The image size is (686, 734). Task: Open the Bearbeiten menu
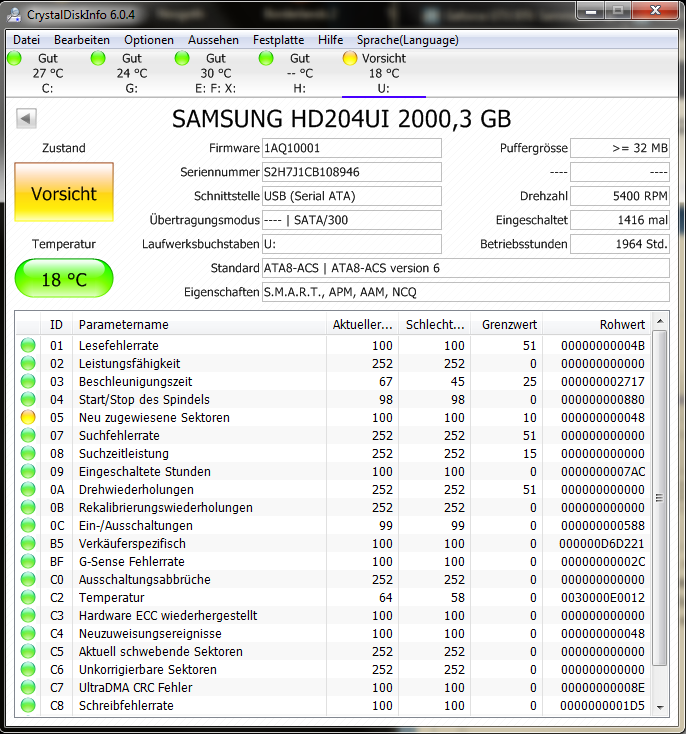[81, 40]
